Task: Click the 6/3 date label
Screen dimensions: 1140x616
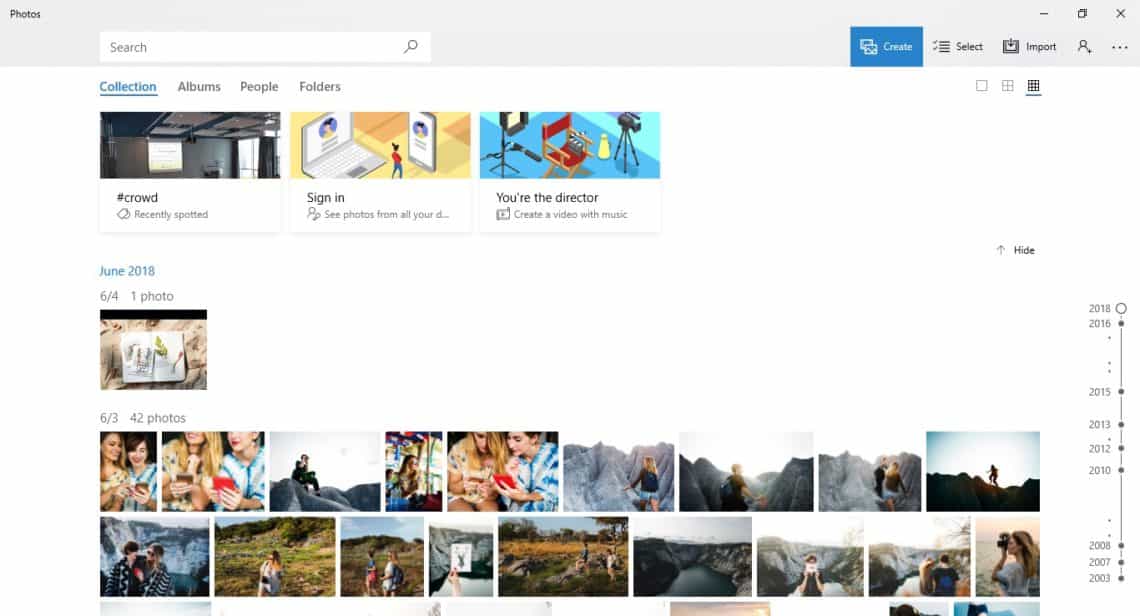Action: point(109,418)
